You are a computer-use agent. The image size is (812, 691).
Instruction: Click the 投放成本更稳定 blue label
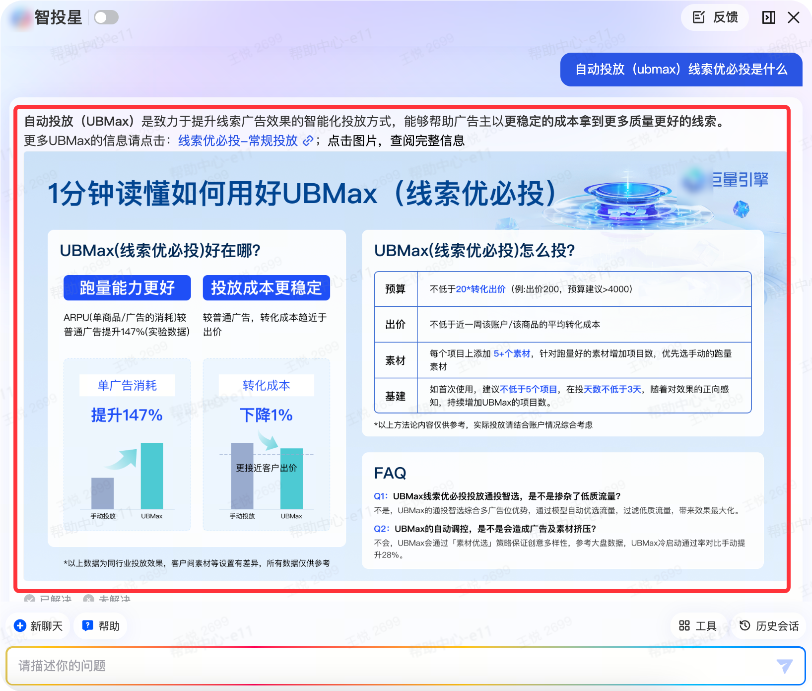266,287
